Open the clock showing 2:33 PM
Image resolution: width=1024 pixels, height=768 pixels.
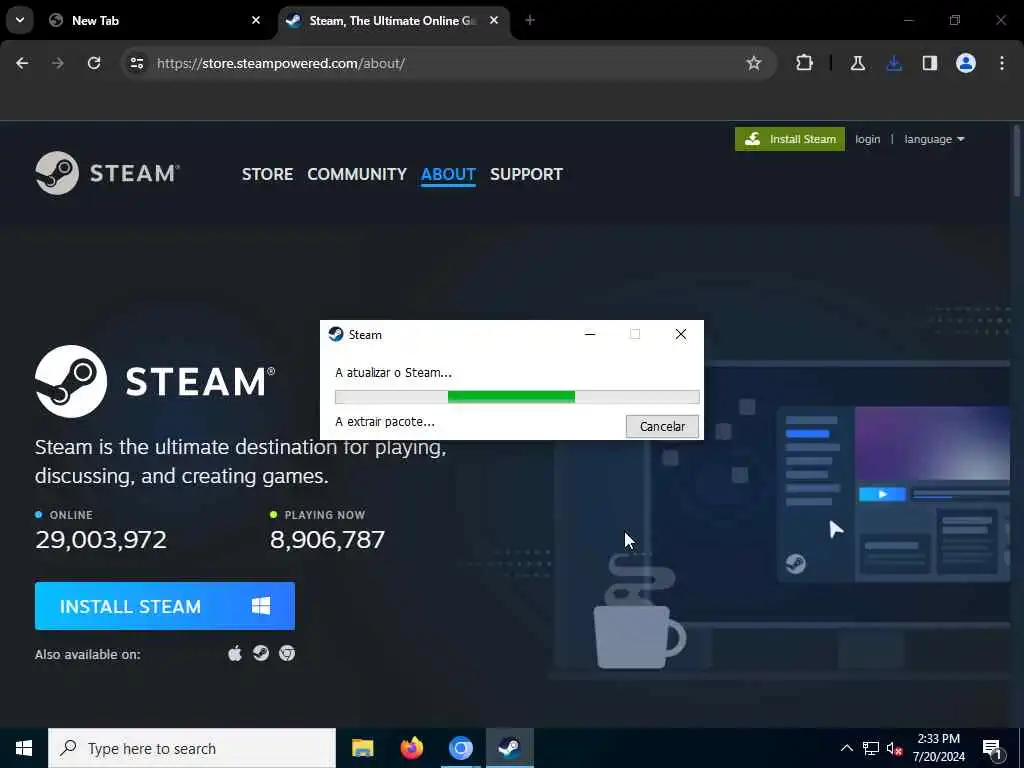pyautogui.click(x=938, y=748)
